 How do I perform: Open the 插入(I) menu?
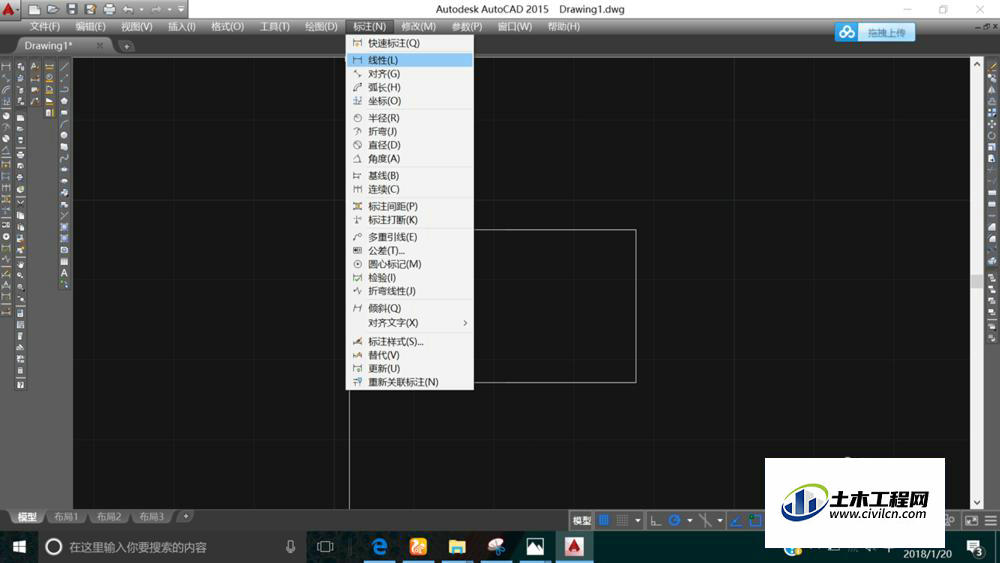[x=182, y=26]
